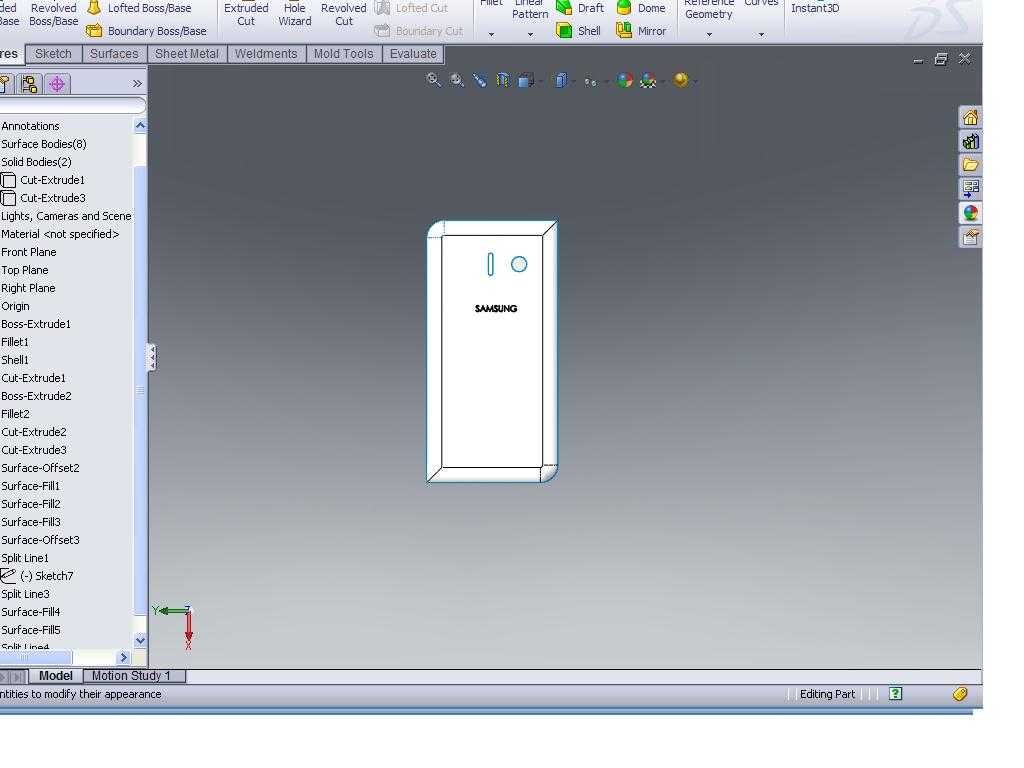
Task: Select Surface Bodies(8) in the tree
Action: pyautogui.click(x=44, y=144)
